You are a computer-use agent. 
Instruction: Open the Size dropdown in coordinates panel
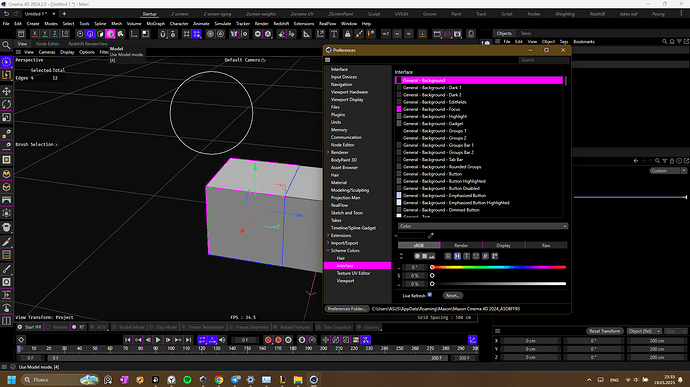tap(675, 331)
